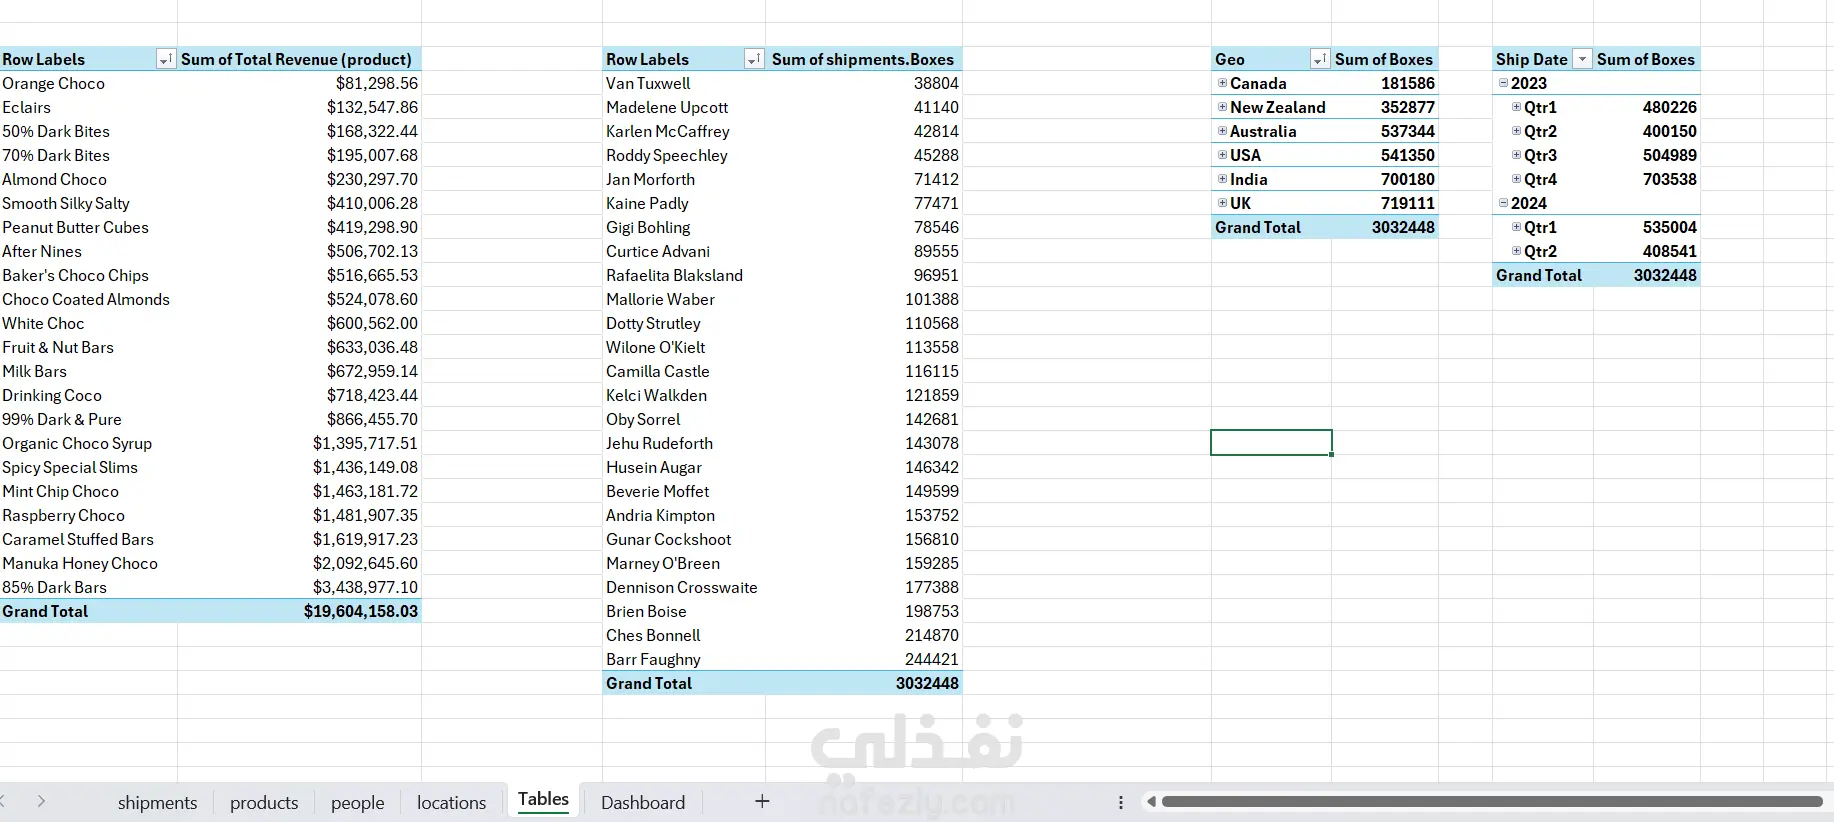Expand the India row details

(x=1222, y=179)
